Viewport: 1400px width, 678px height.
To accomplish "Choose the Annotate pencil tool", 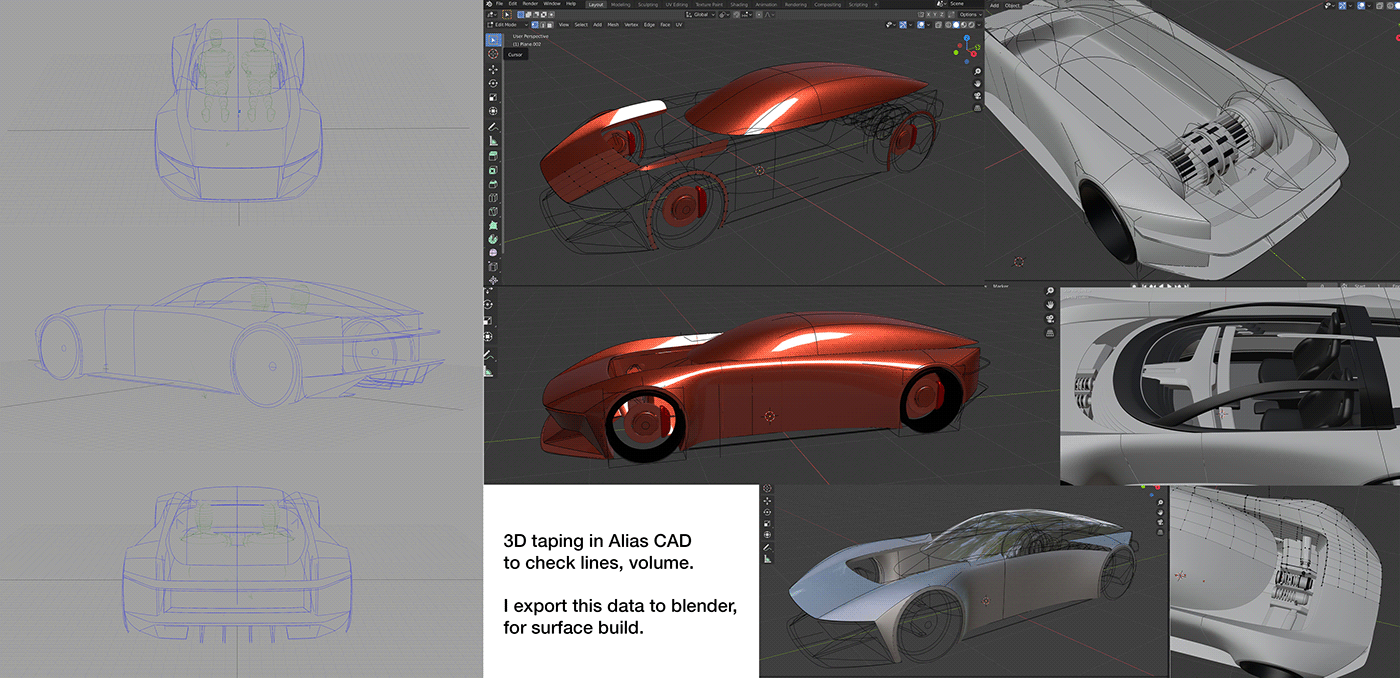I will pos(493,127).
